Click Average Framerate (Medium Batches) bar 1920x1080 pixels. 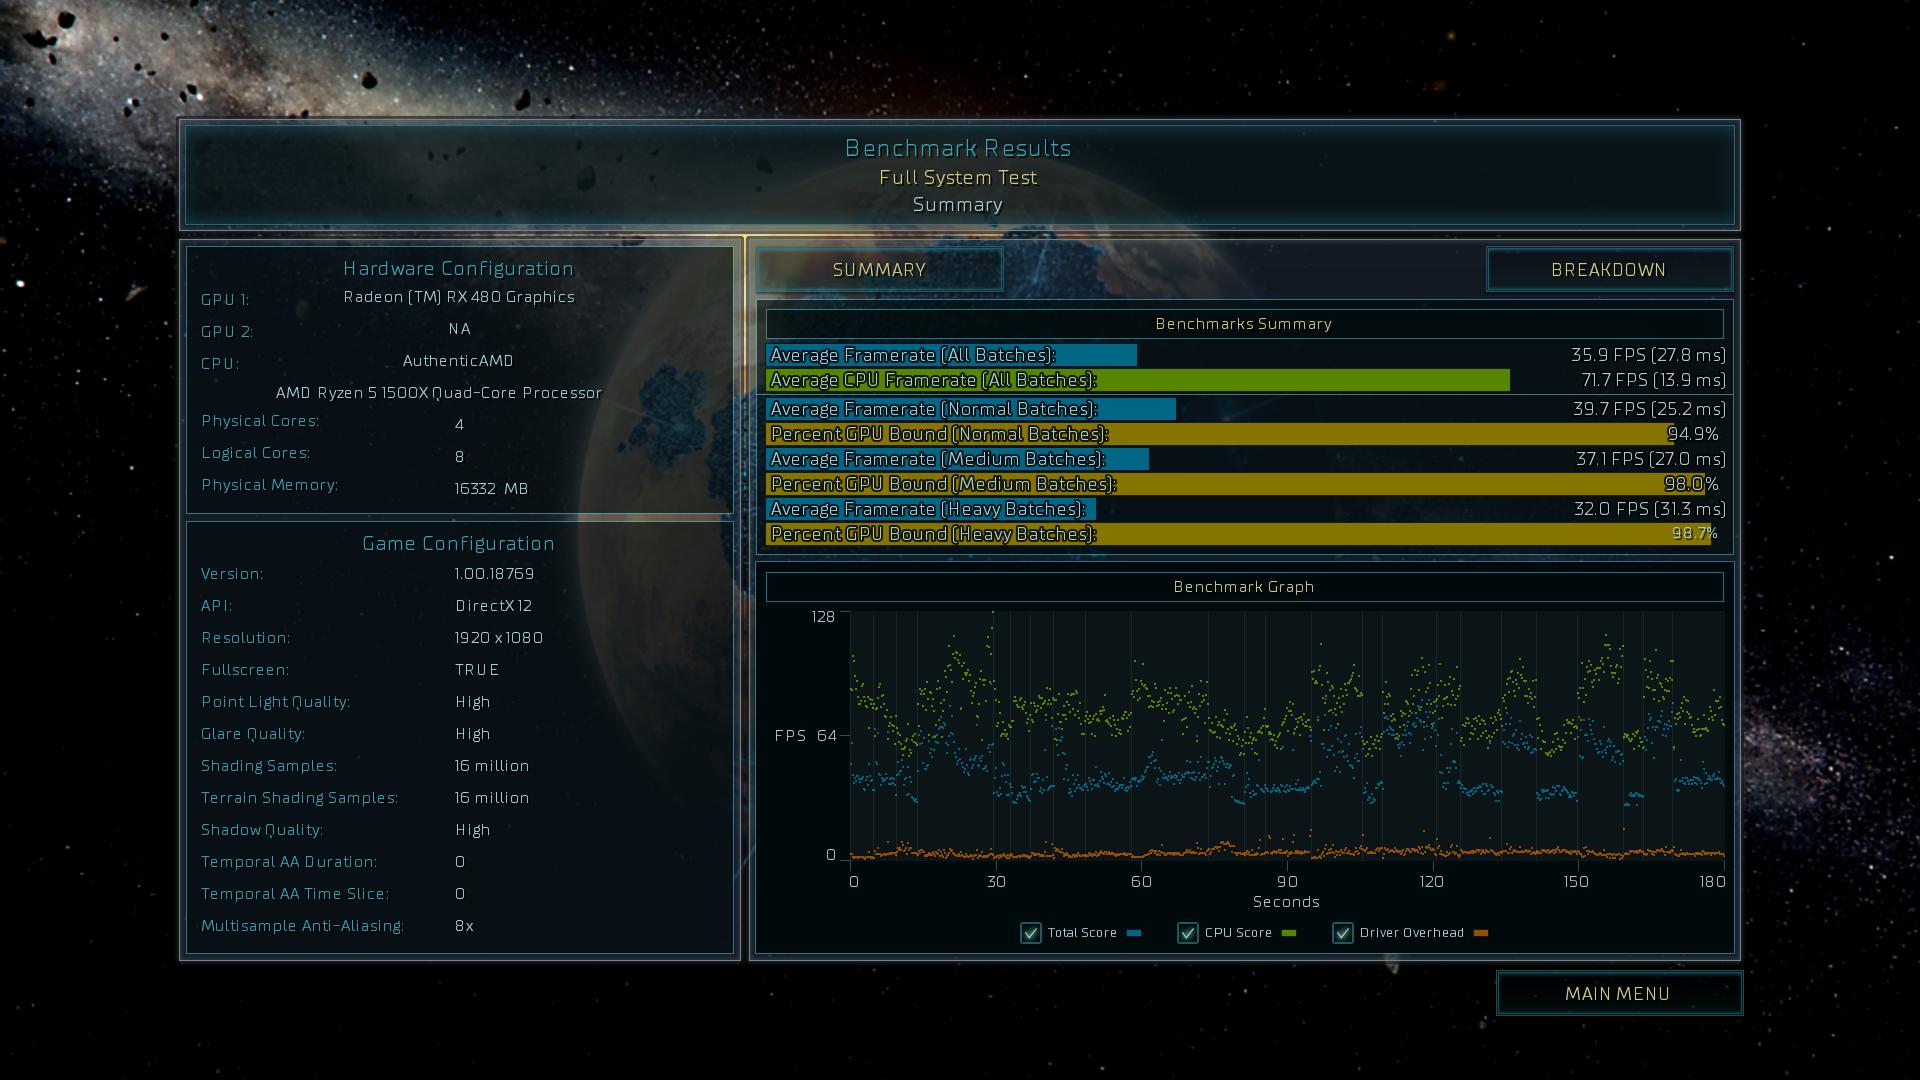(x=957, y=459)
